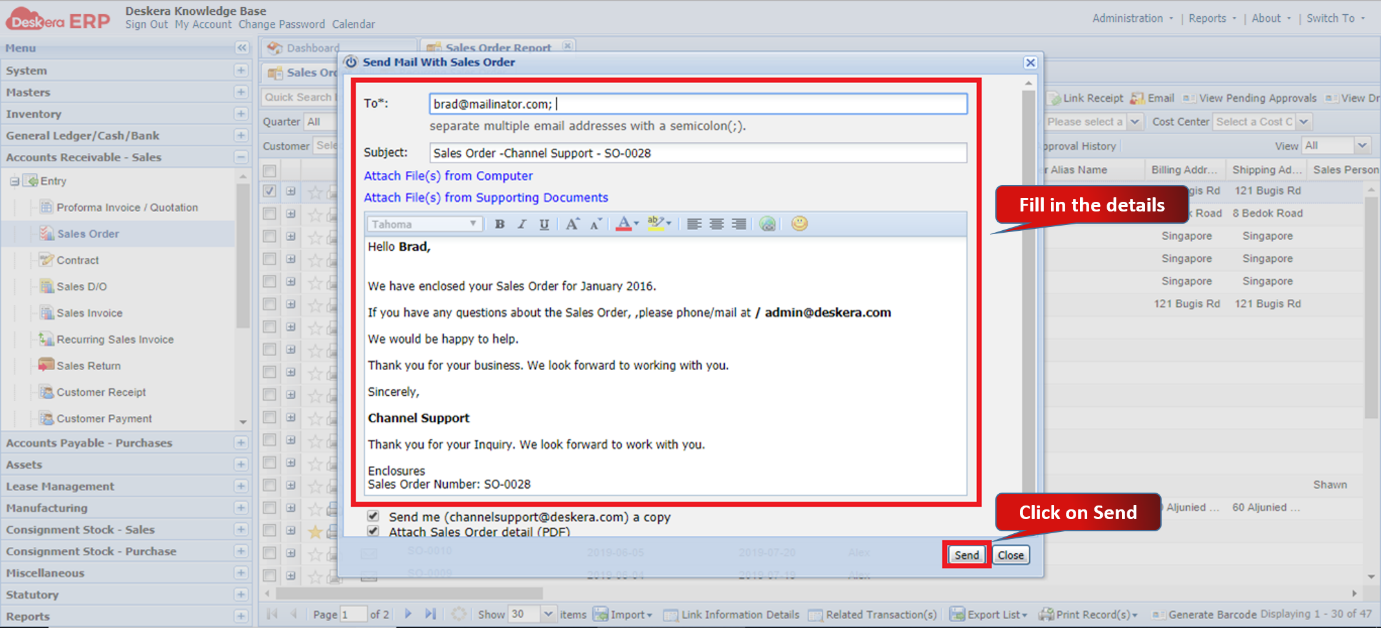Click the Sign Out link
1381x628 pixels.
tap(147, 24)
